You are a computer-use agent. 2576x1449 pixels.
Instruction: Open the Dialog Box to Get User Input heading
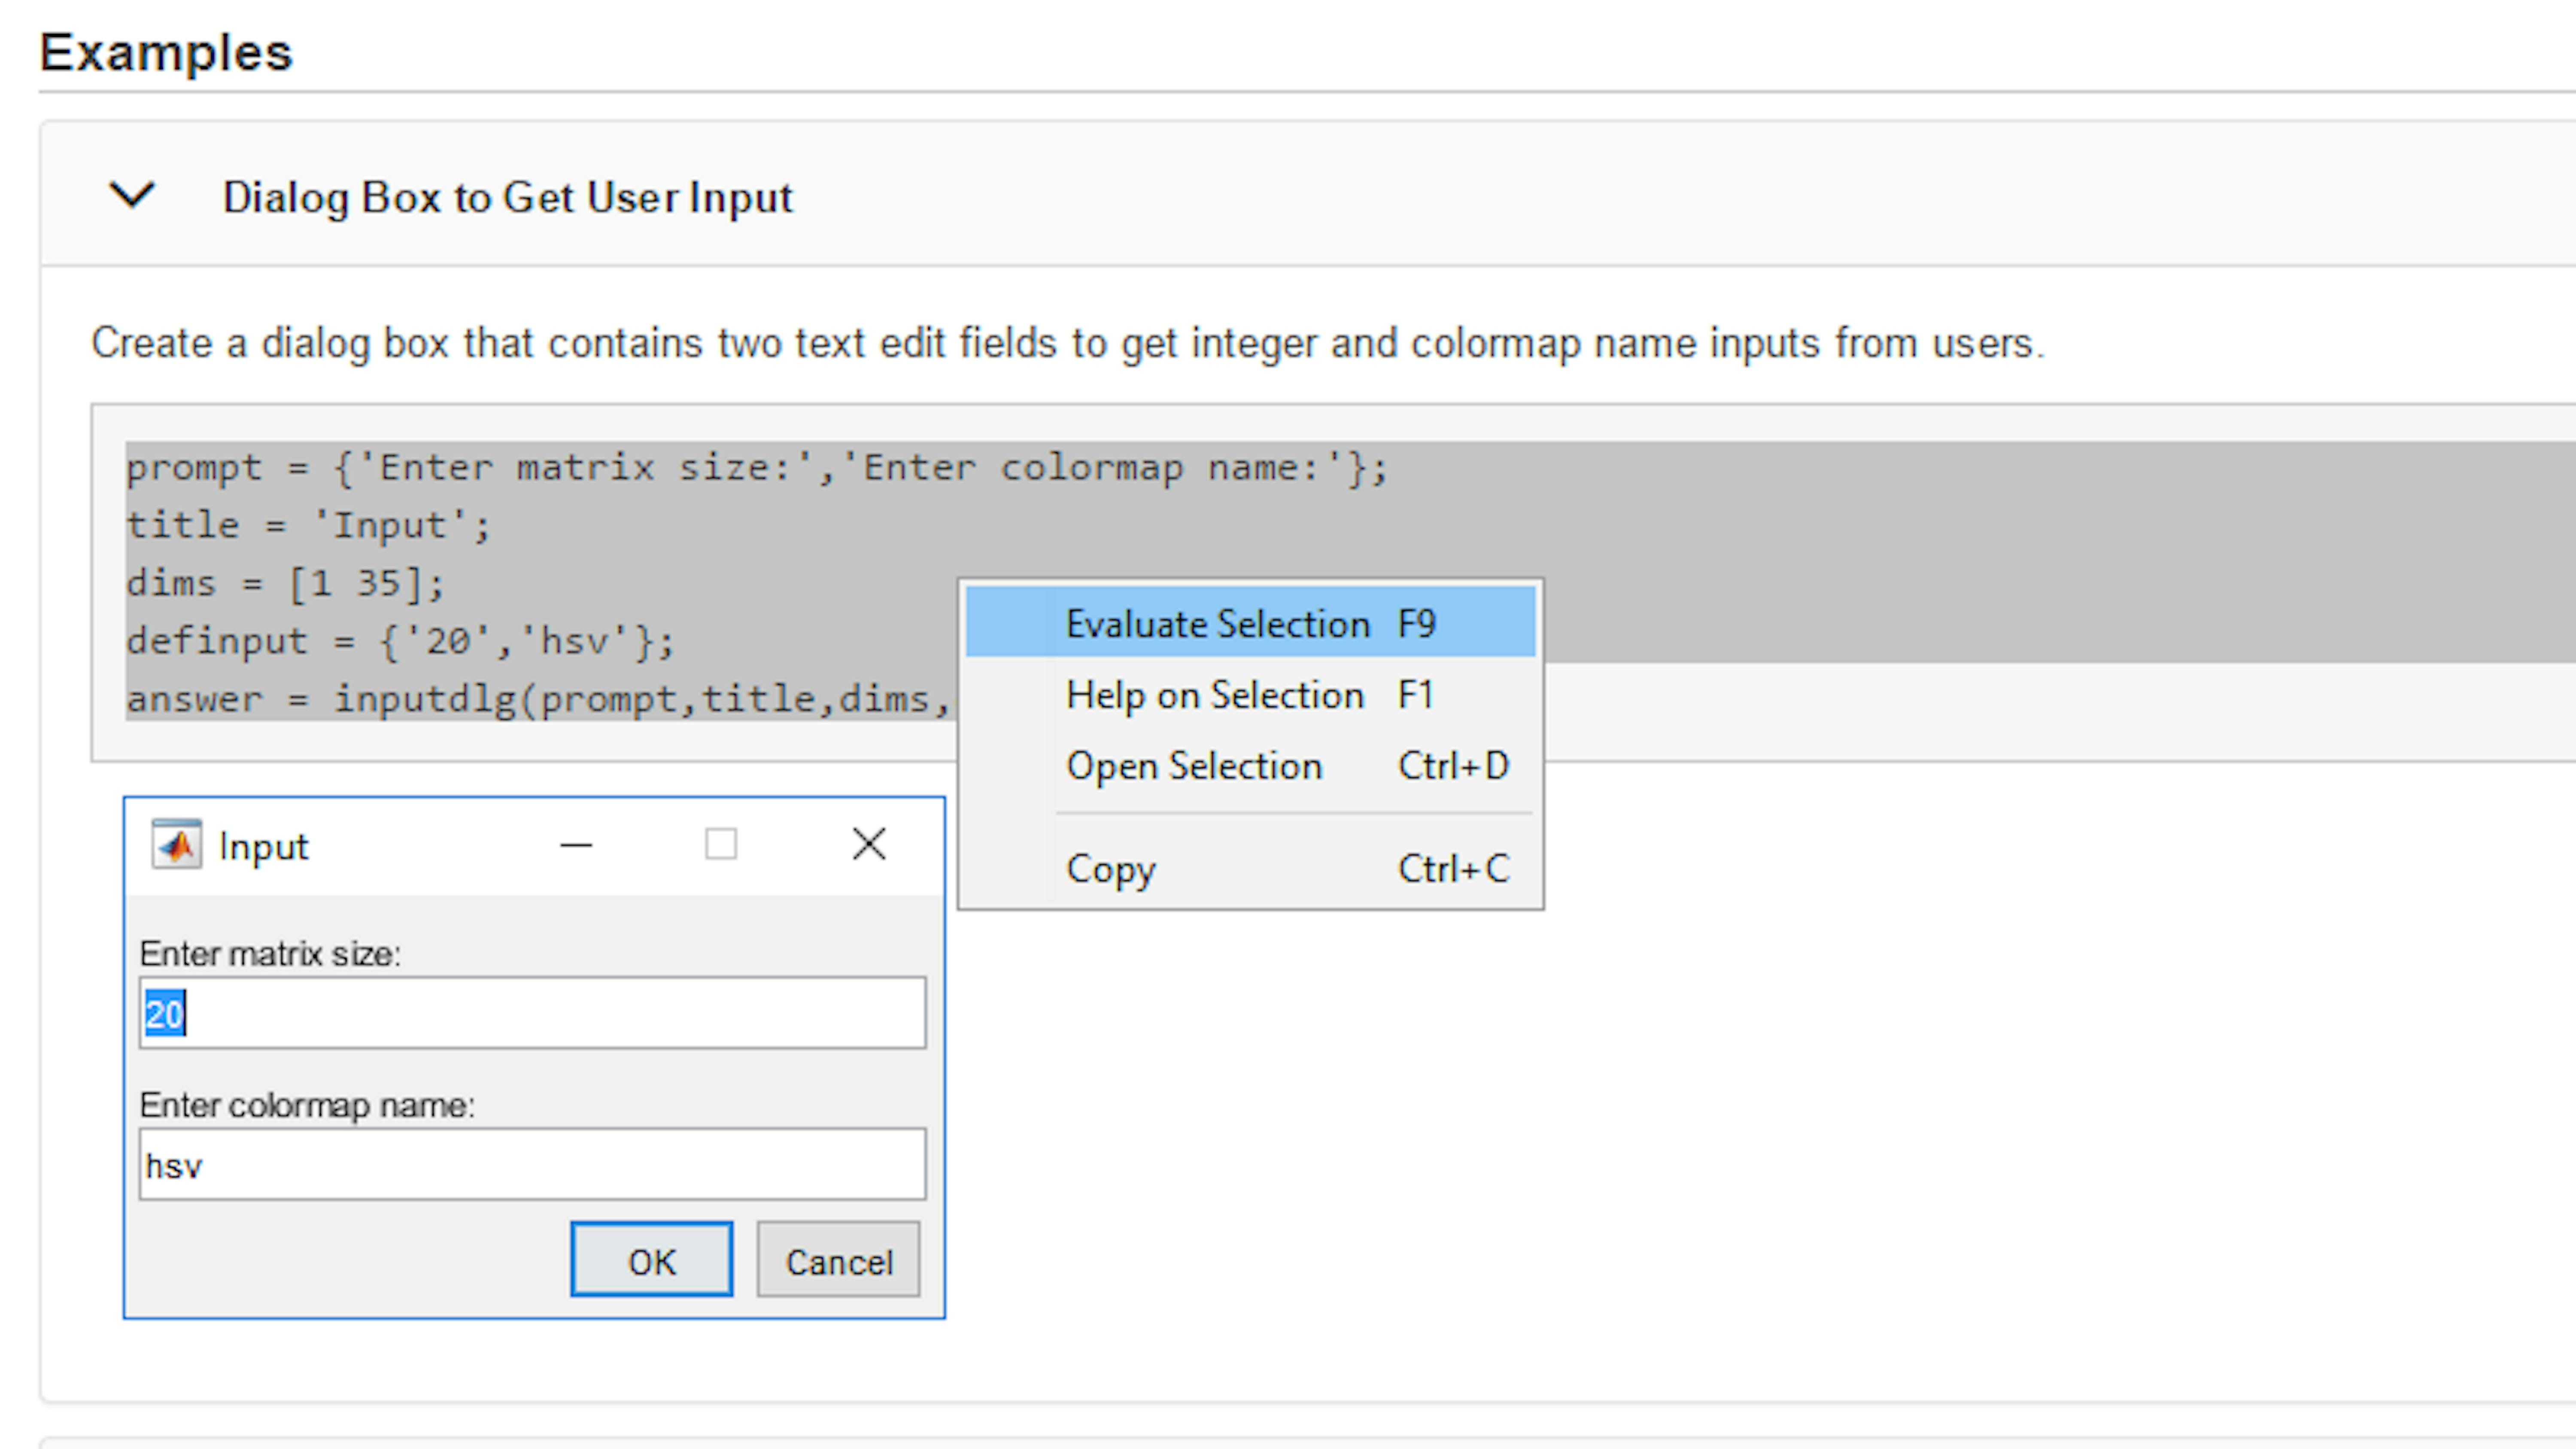click(x=507, y=197)
